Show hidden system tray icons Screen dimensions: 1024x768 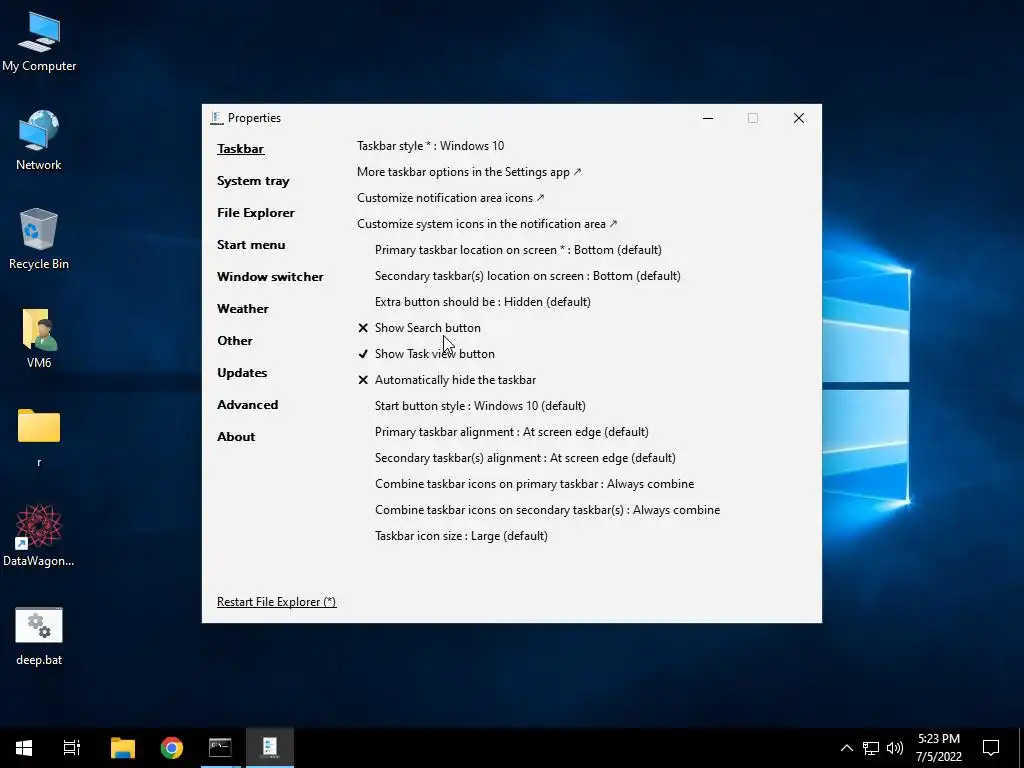(846, 748)
